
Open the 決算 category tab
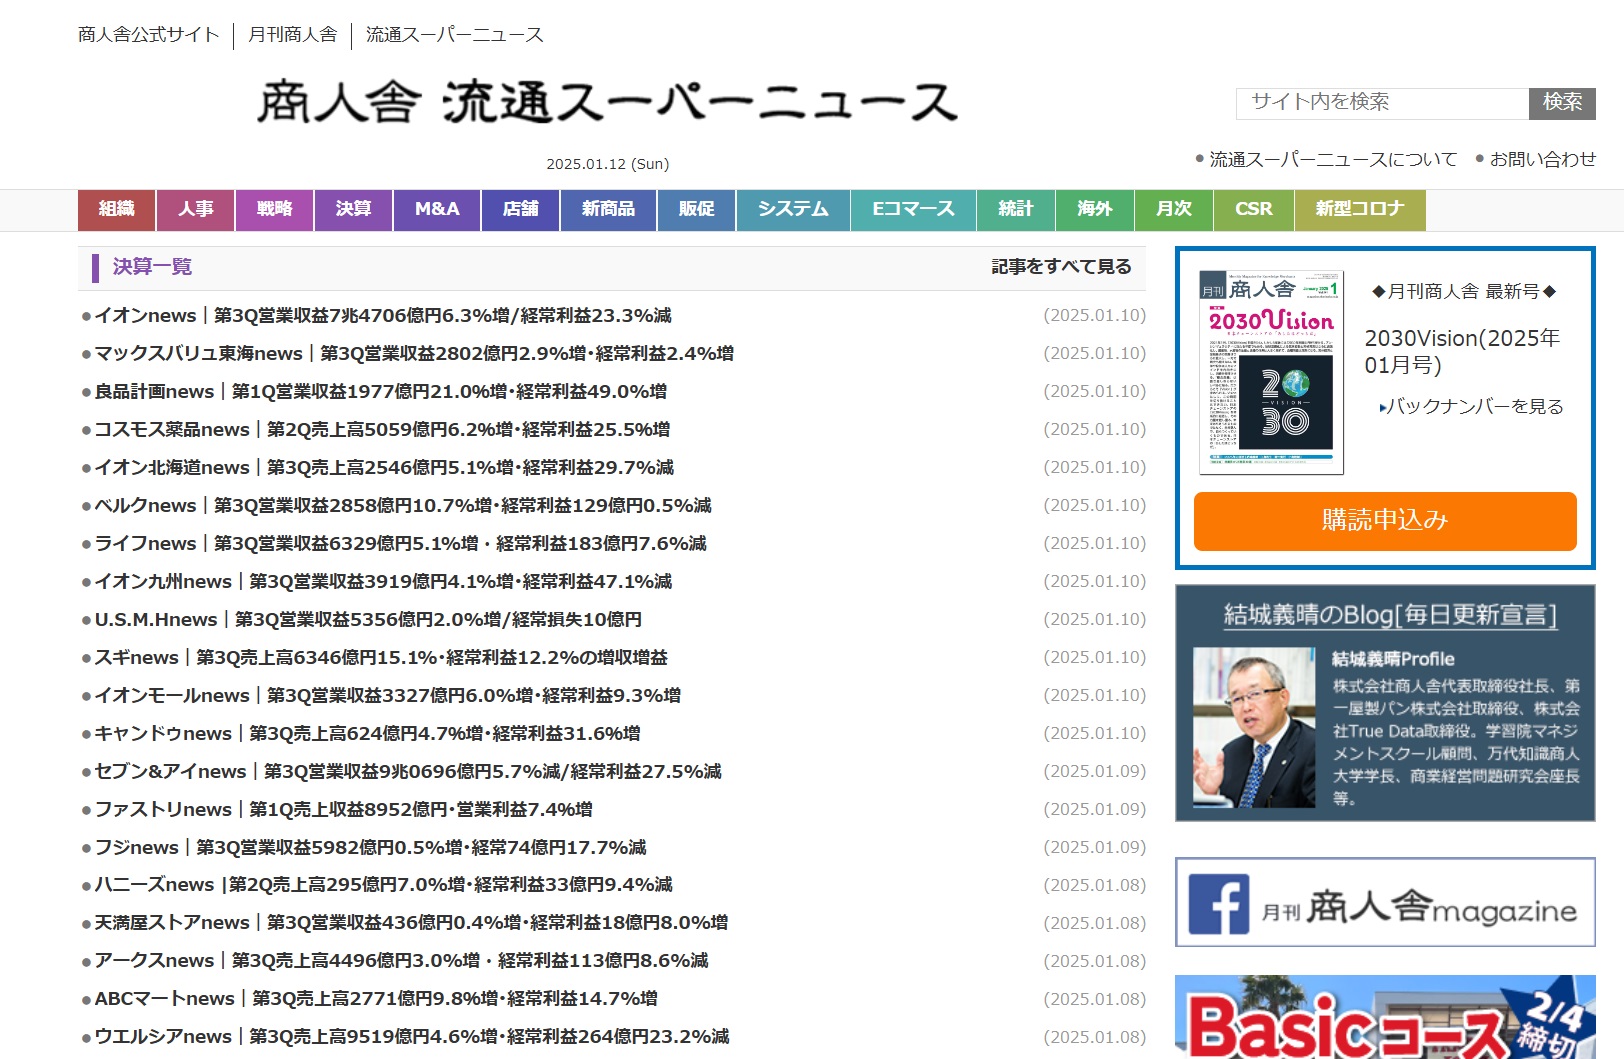coord(353,210)
